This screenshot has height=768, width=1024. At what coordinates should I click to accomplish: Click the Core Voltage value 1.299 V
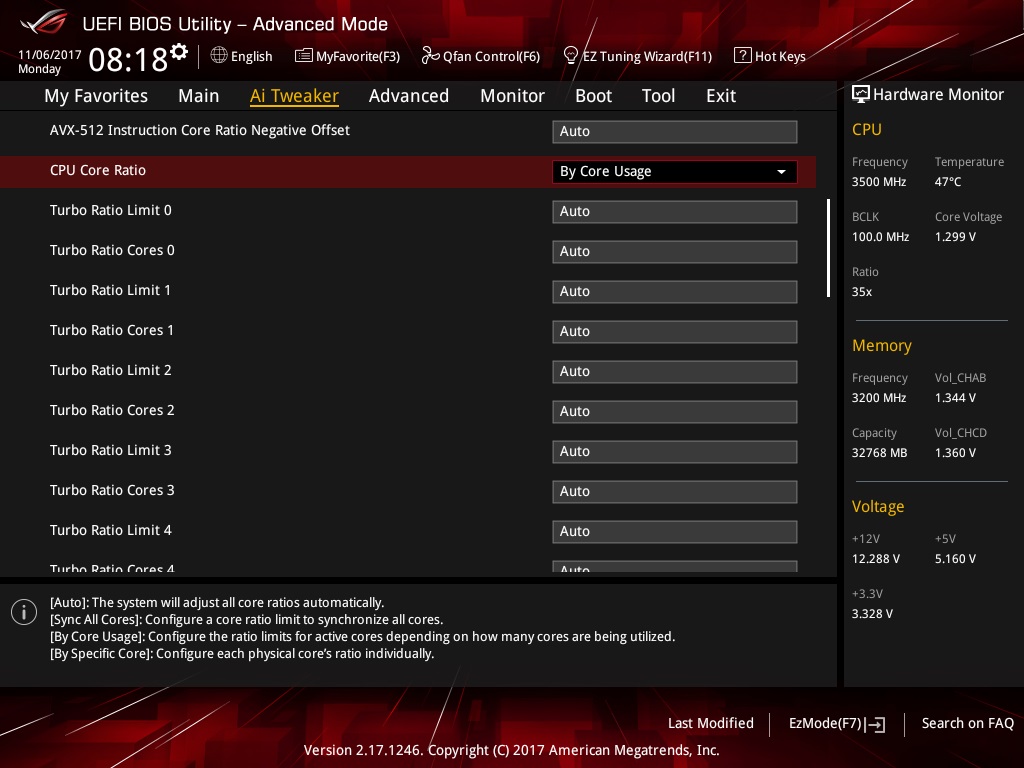(955, 237)
